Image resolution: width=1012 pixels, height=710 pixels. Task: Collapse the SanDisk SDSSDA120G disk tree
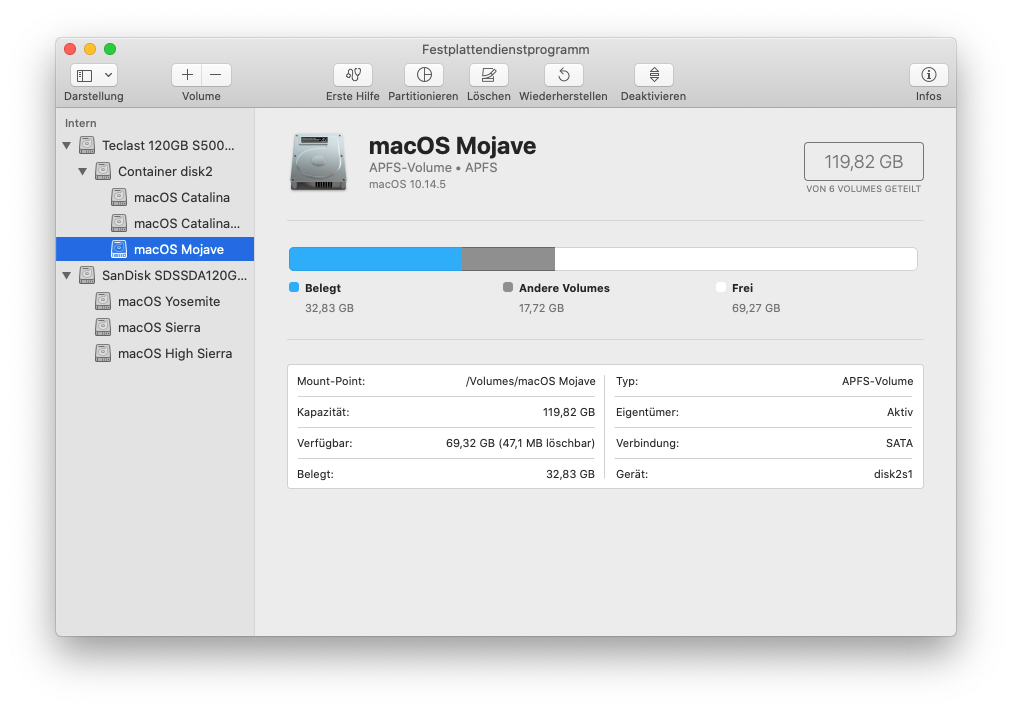click(x=66, y=276)
